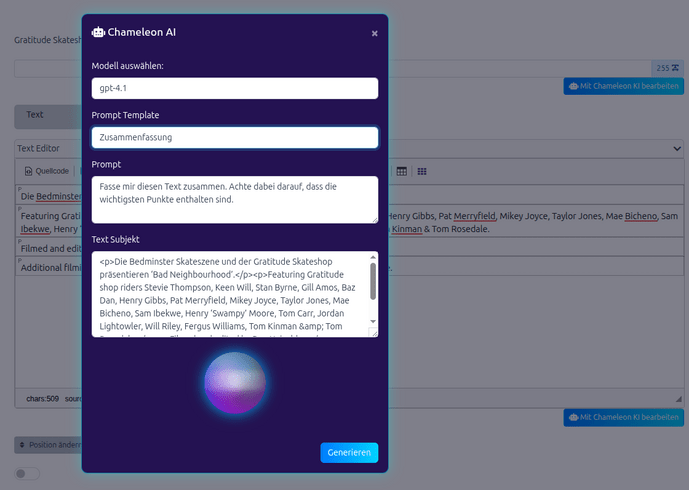This screenshot has width=689, height=490.
Task: Click the lower Mit Chameleon KI bearbeiten button
Action: pyautogui.click(x=623, y=417)
